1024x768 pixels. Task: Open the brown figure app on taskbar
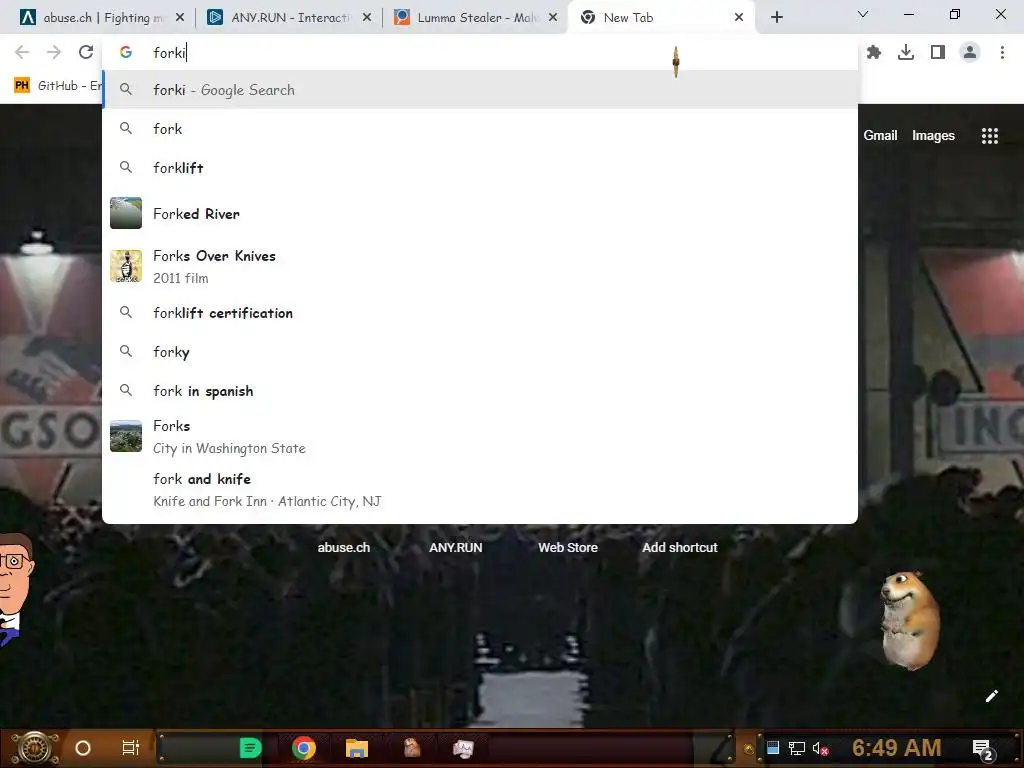(x=411, y=748)
